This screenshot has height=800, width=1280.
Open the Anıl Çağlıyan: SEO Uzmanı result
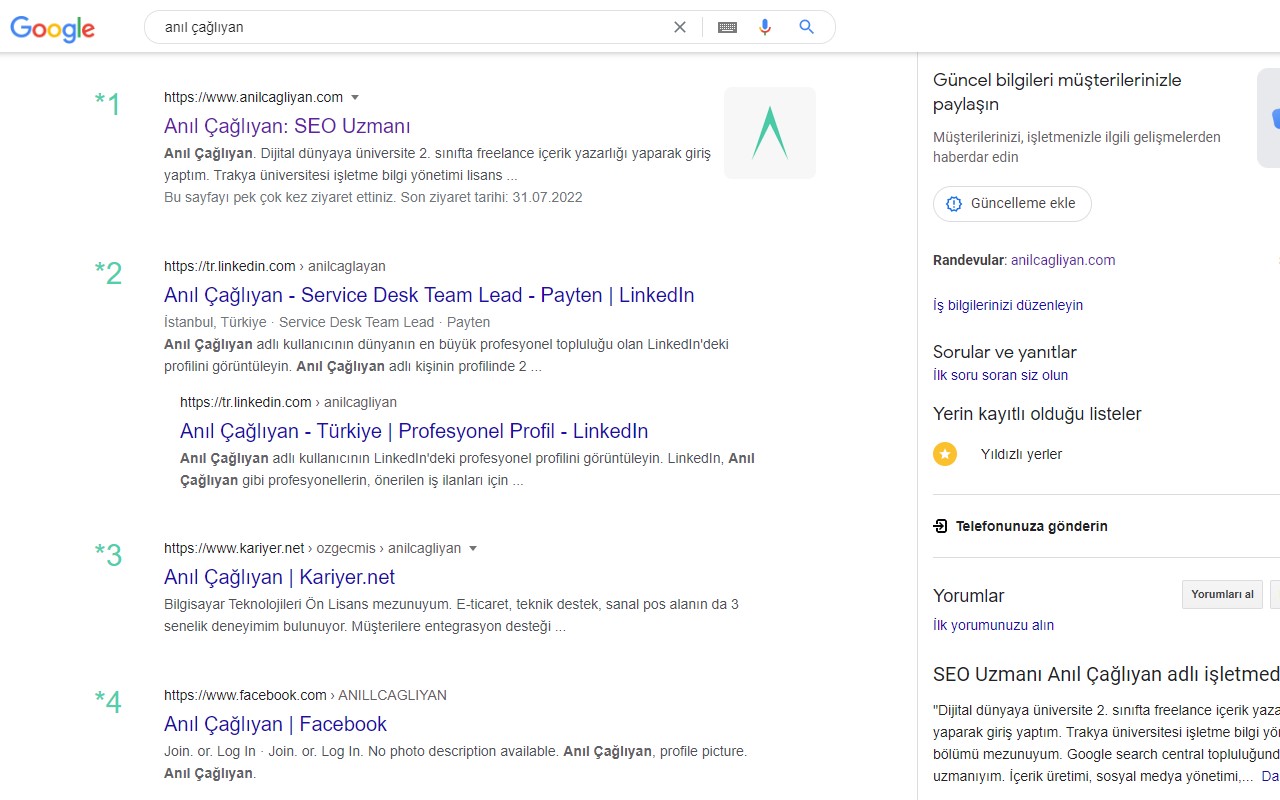(x=286, y=126)
